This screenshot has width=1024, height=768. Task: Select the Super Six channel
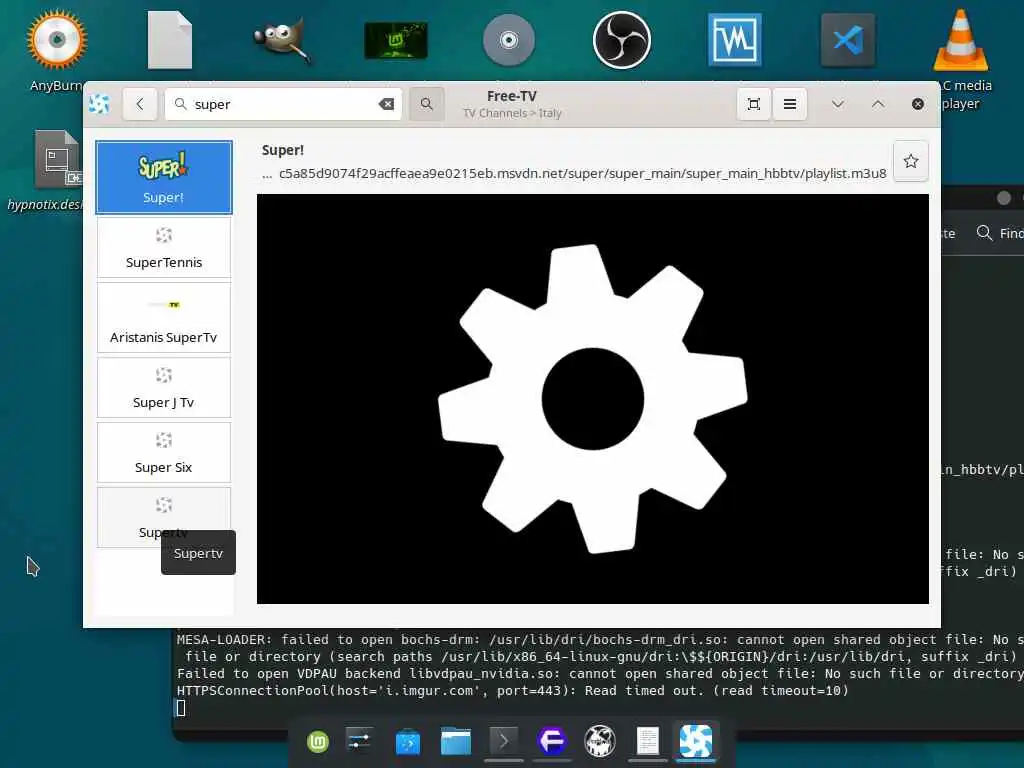(164, 452)
